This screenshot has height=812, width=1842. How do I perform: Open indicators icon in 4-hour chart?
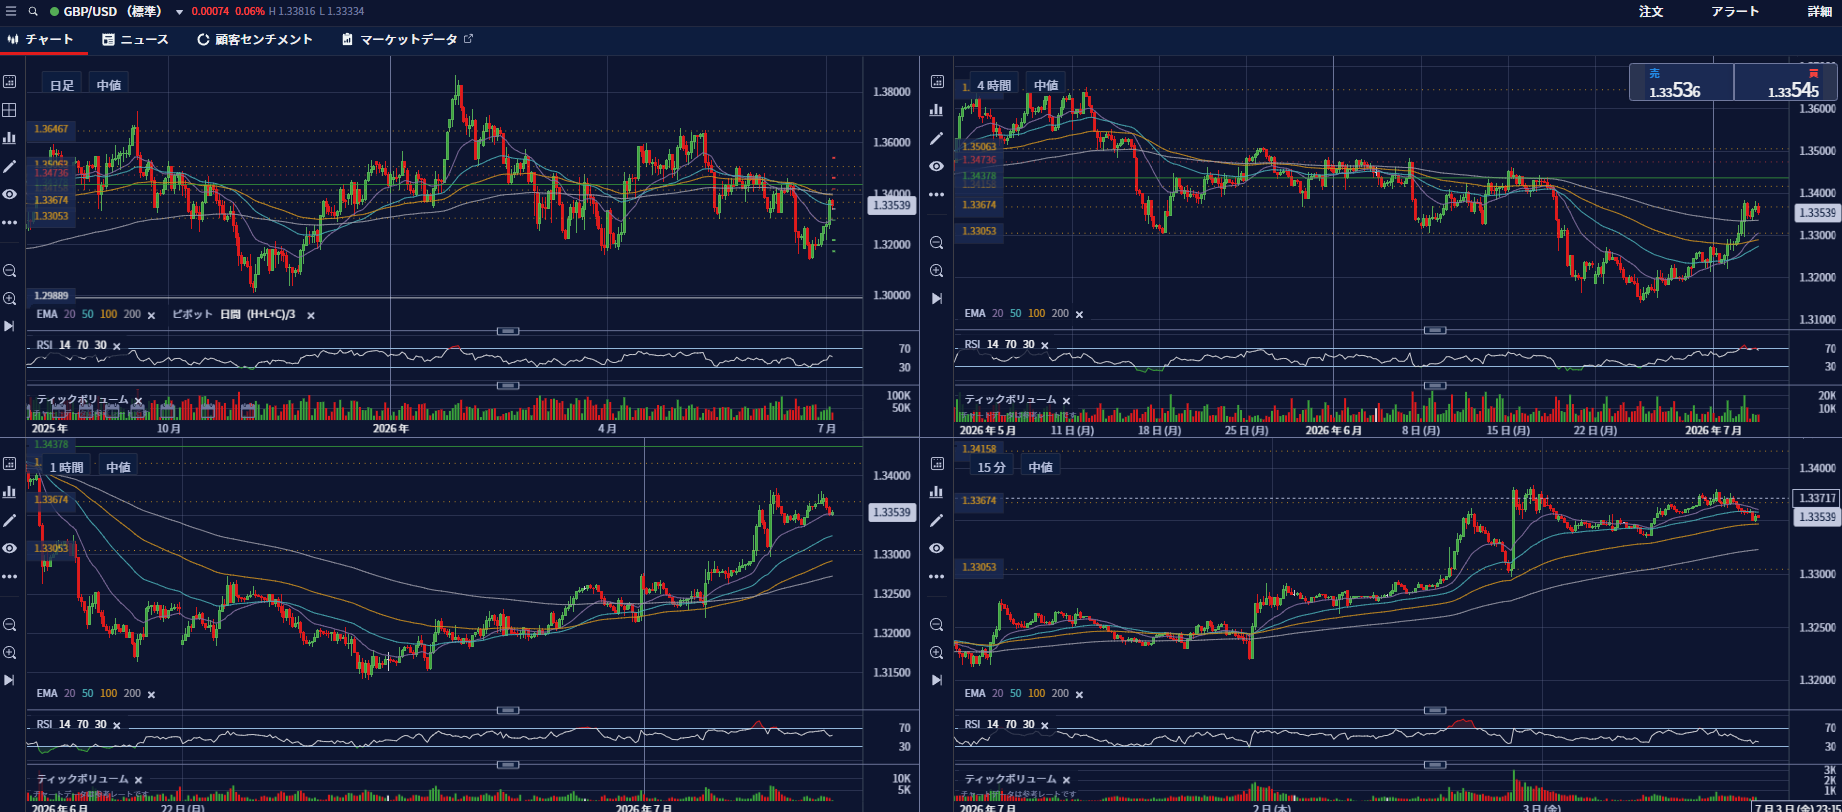coord(937,110)
